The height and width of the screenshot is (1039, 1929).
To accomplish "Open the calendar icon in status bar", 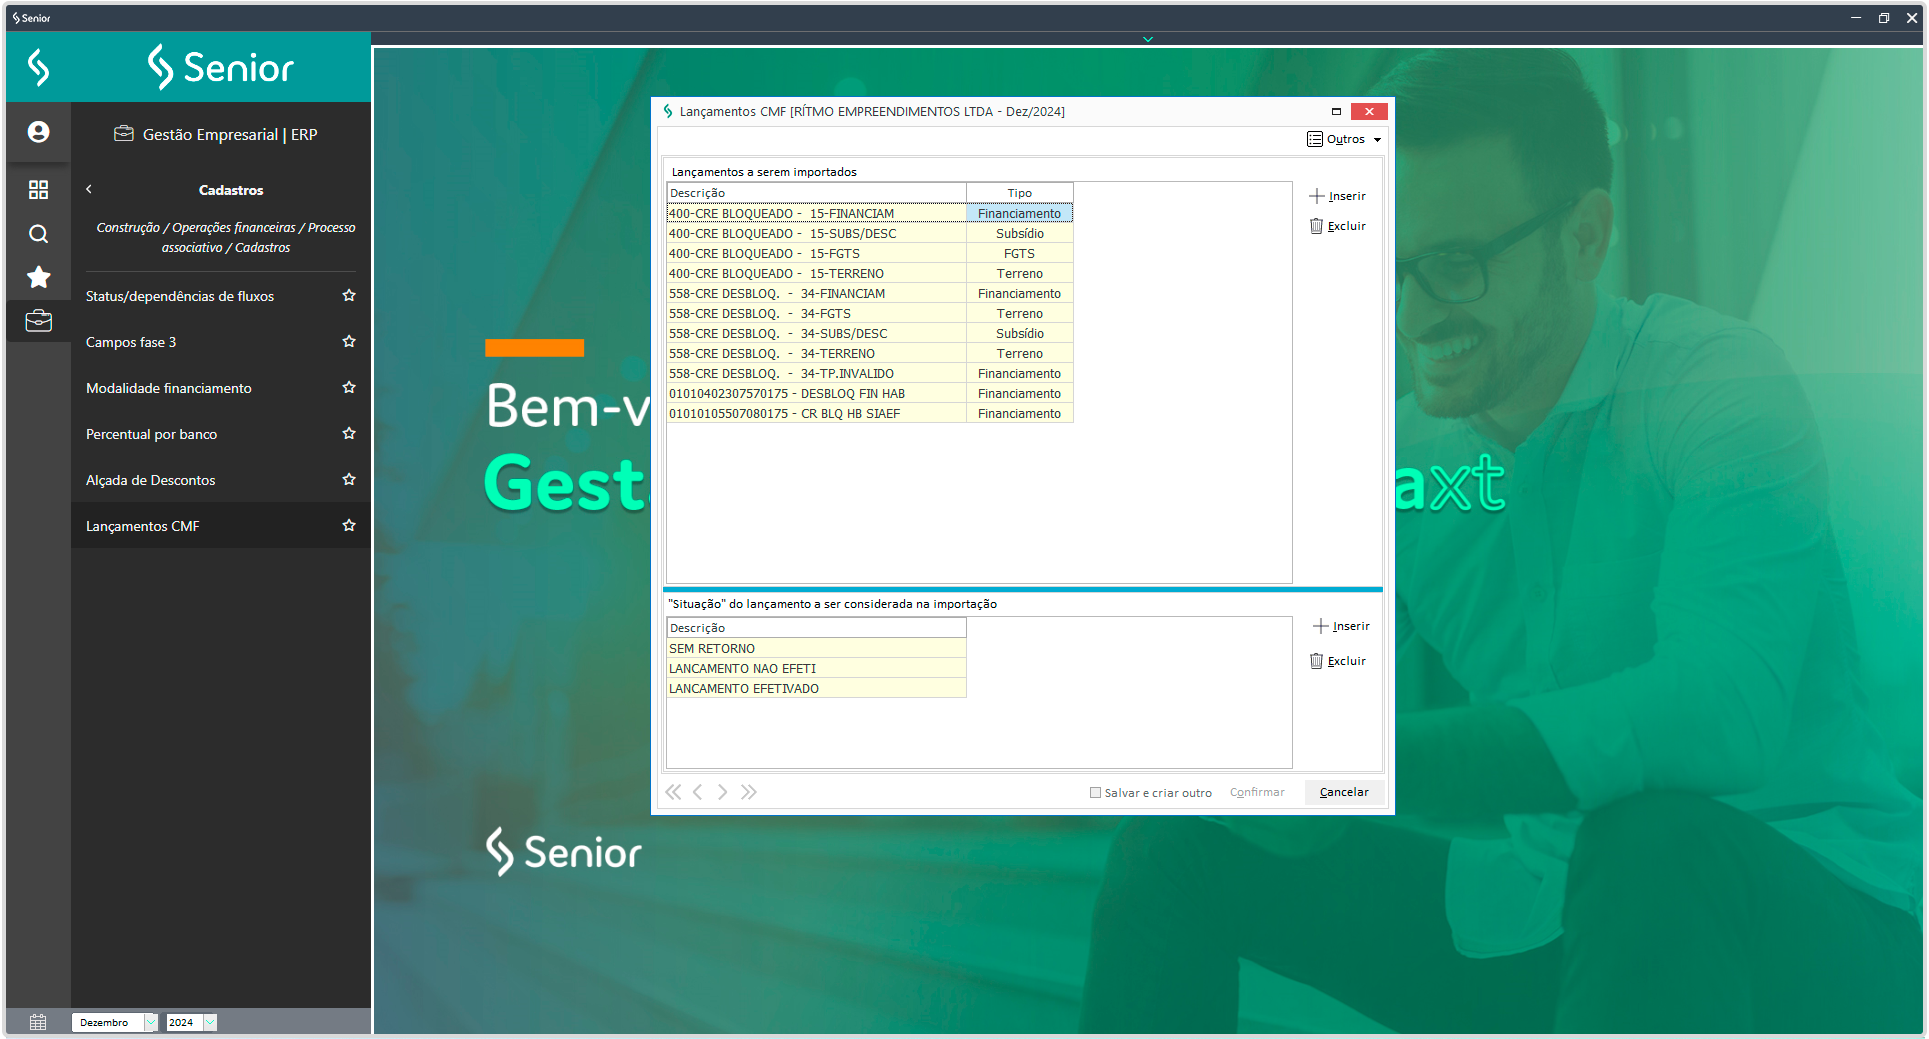I will coord(38,1022).
